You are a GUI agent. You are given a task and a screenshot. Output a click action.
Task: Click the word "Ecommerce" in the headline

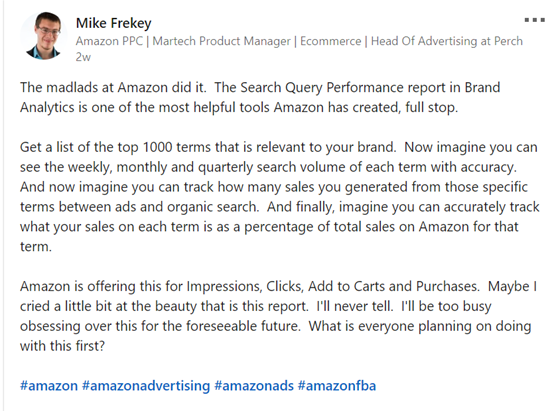pos(330,41)
